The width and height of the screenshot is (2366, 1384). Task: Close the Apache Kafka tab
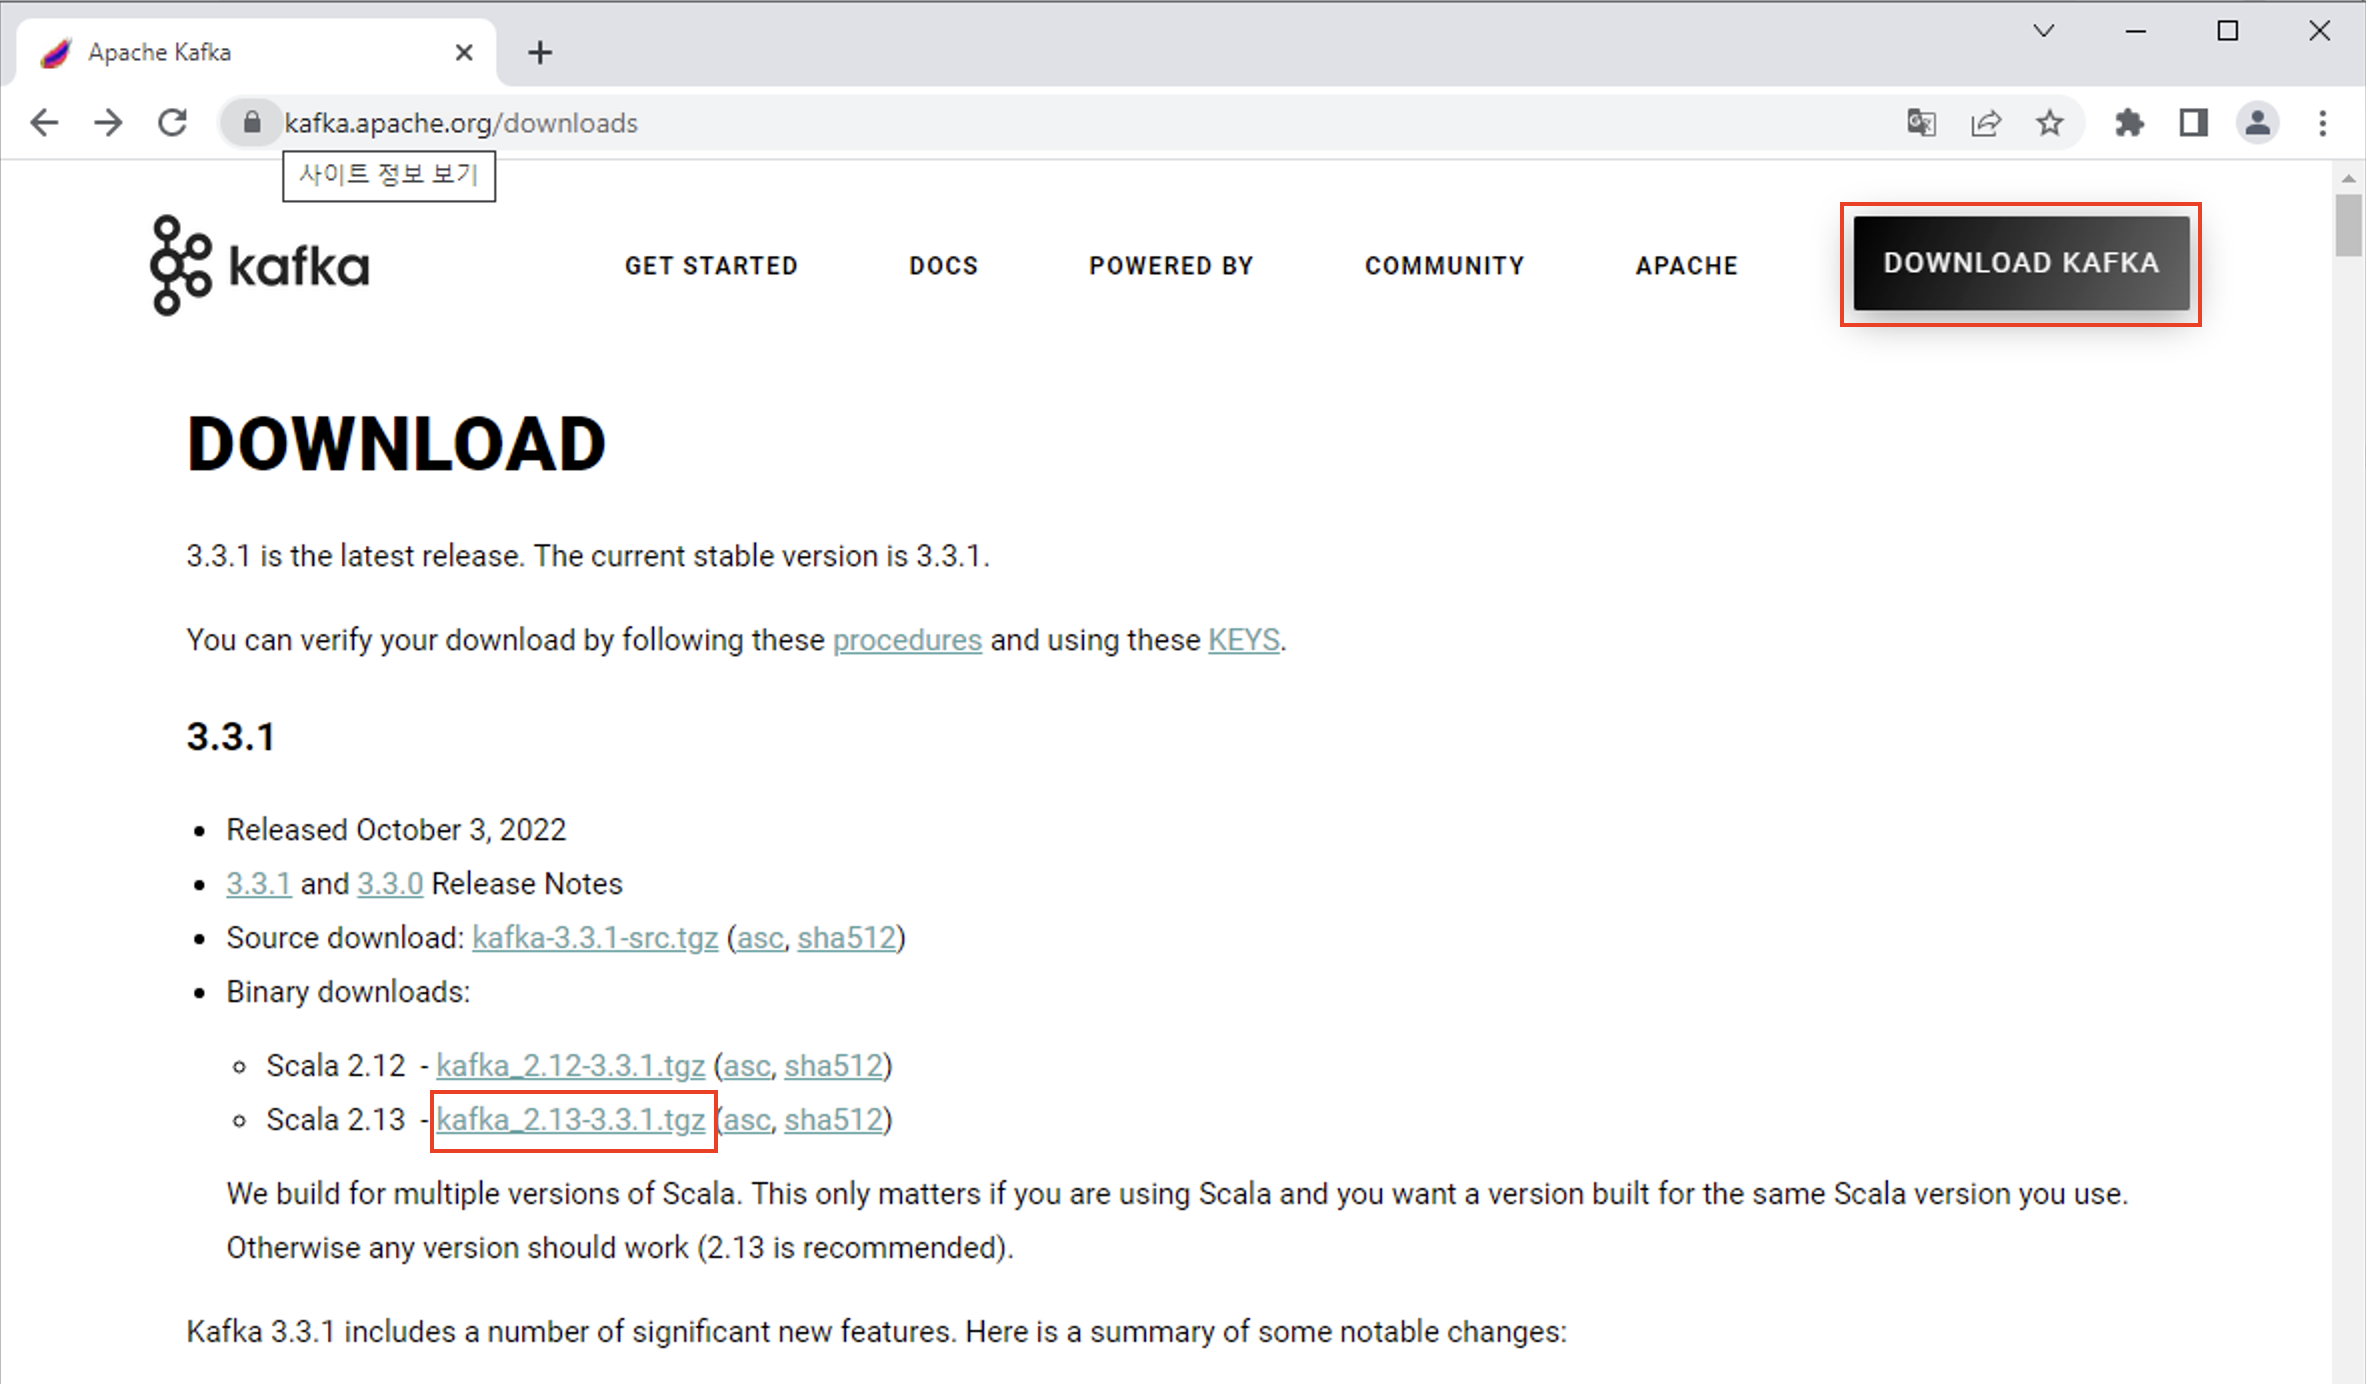pyautogui.click(x=464, y=52)
